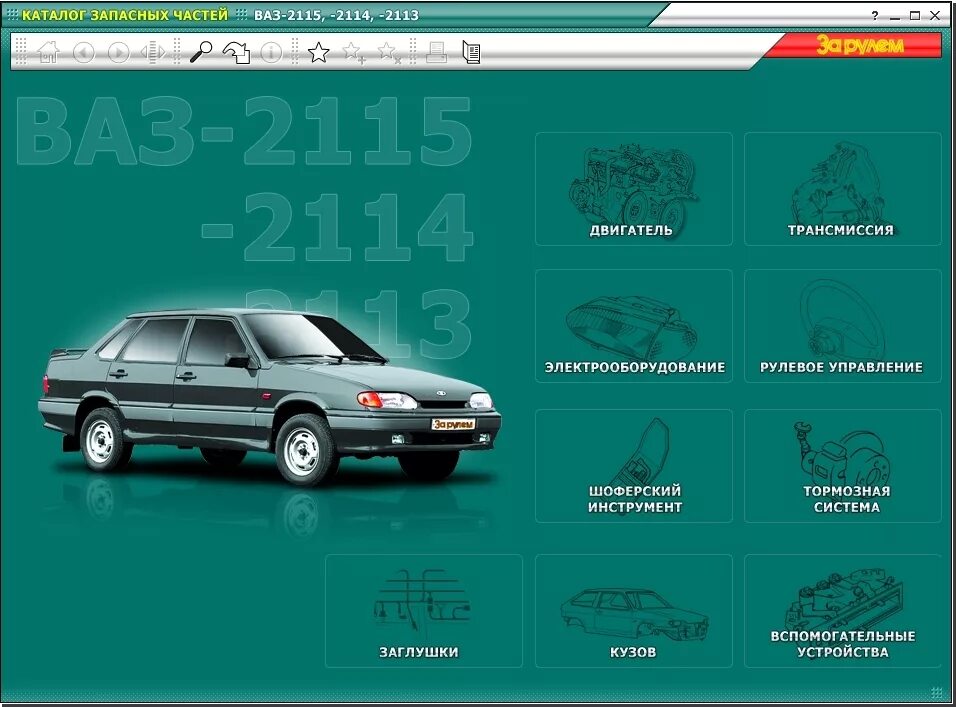The width and height of the screenshot is (956, 707).
Task: Click the navigation split arrows icon
Action: (x=153, y=52)
